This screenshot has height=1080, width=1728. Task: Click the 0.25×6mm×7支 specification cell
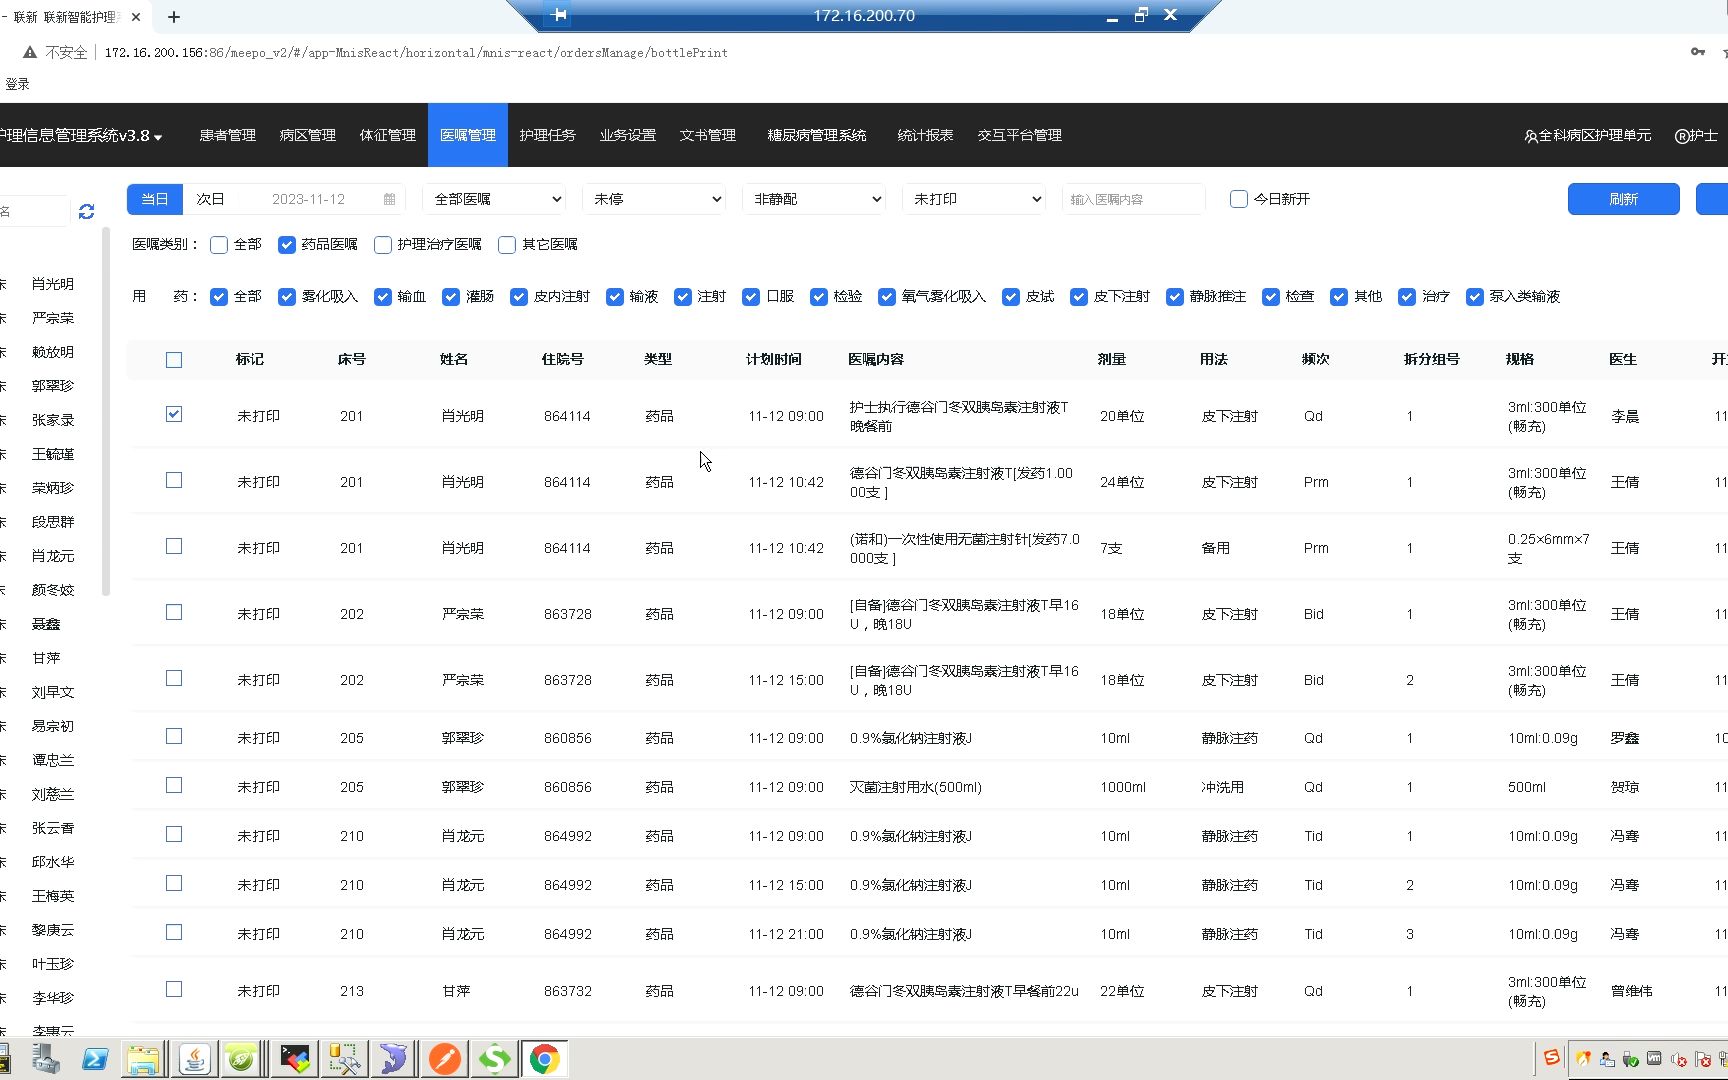pos(1548,548)
